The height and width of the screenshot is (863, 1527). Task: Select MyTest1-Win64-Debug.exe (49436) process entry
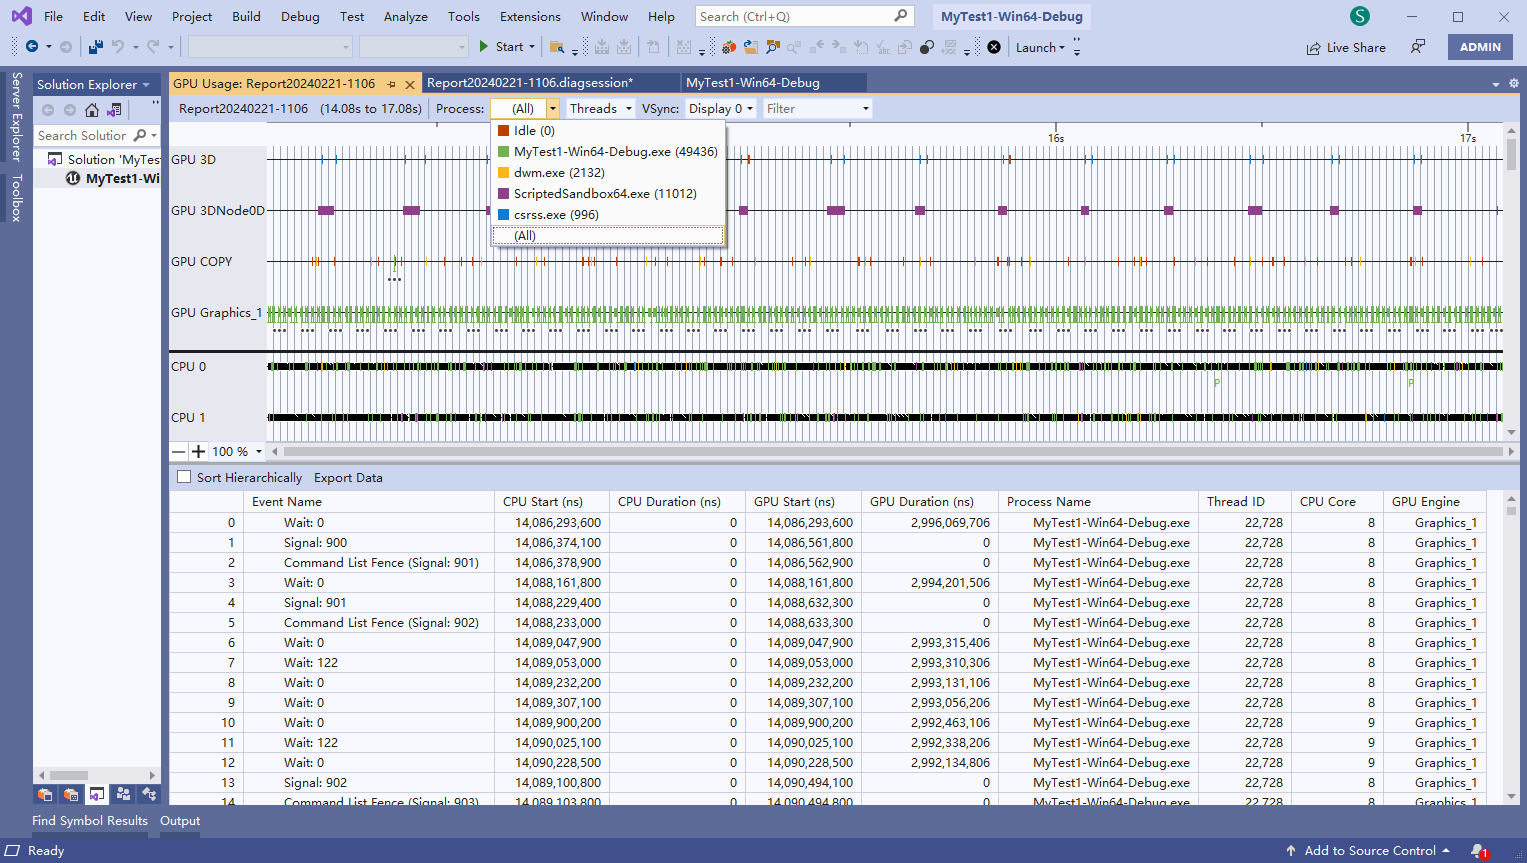tap(607, 152)
